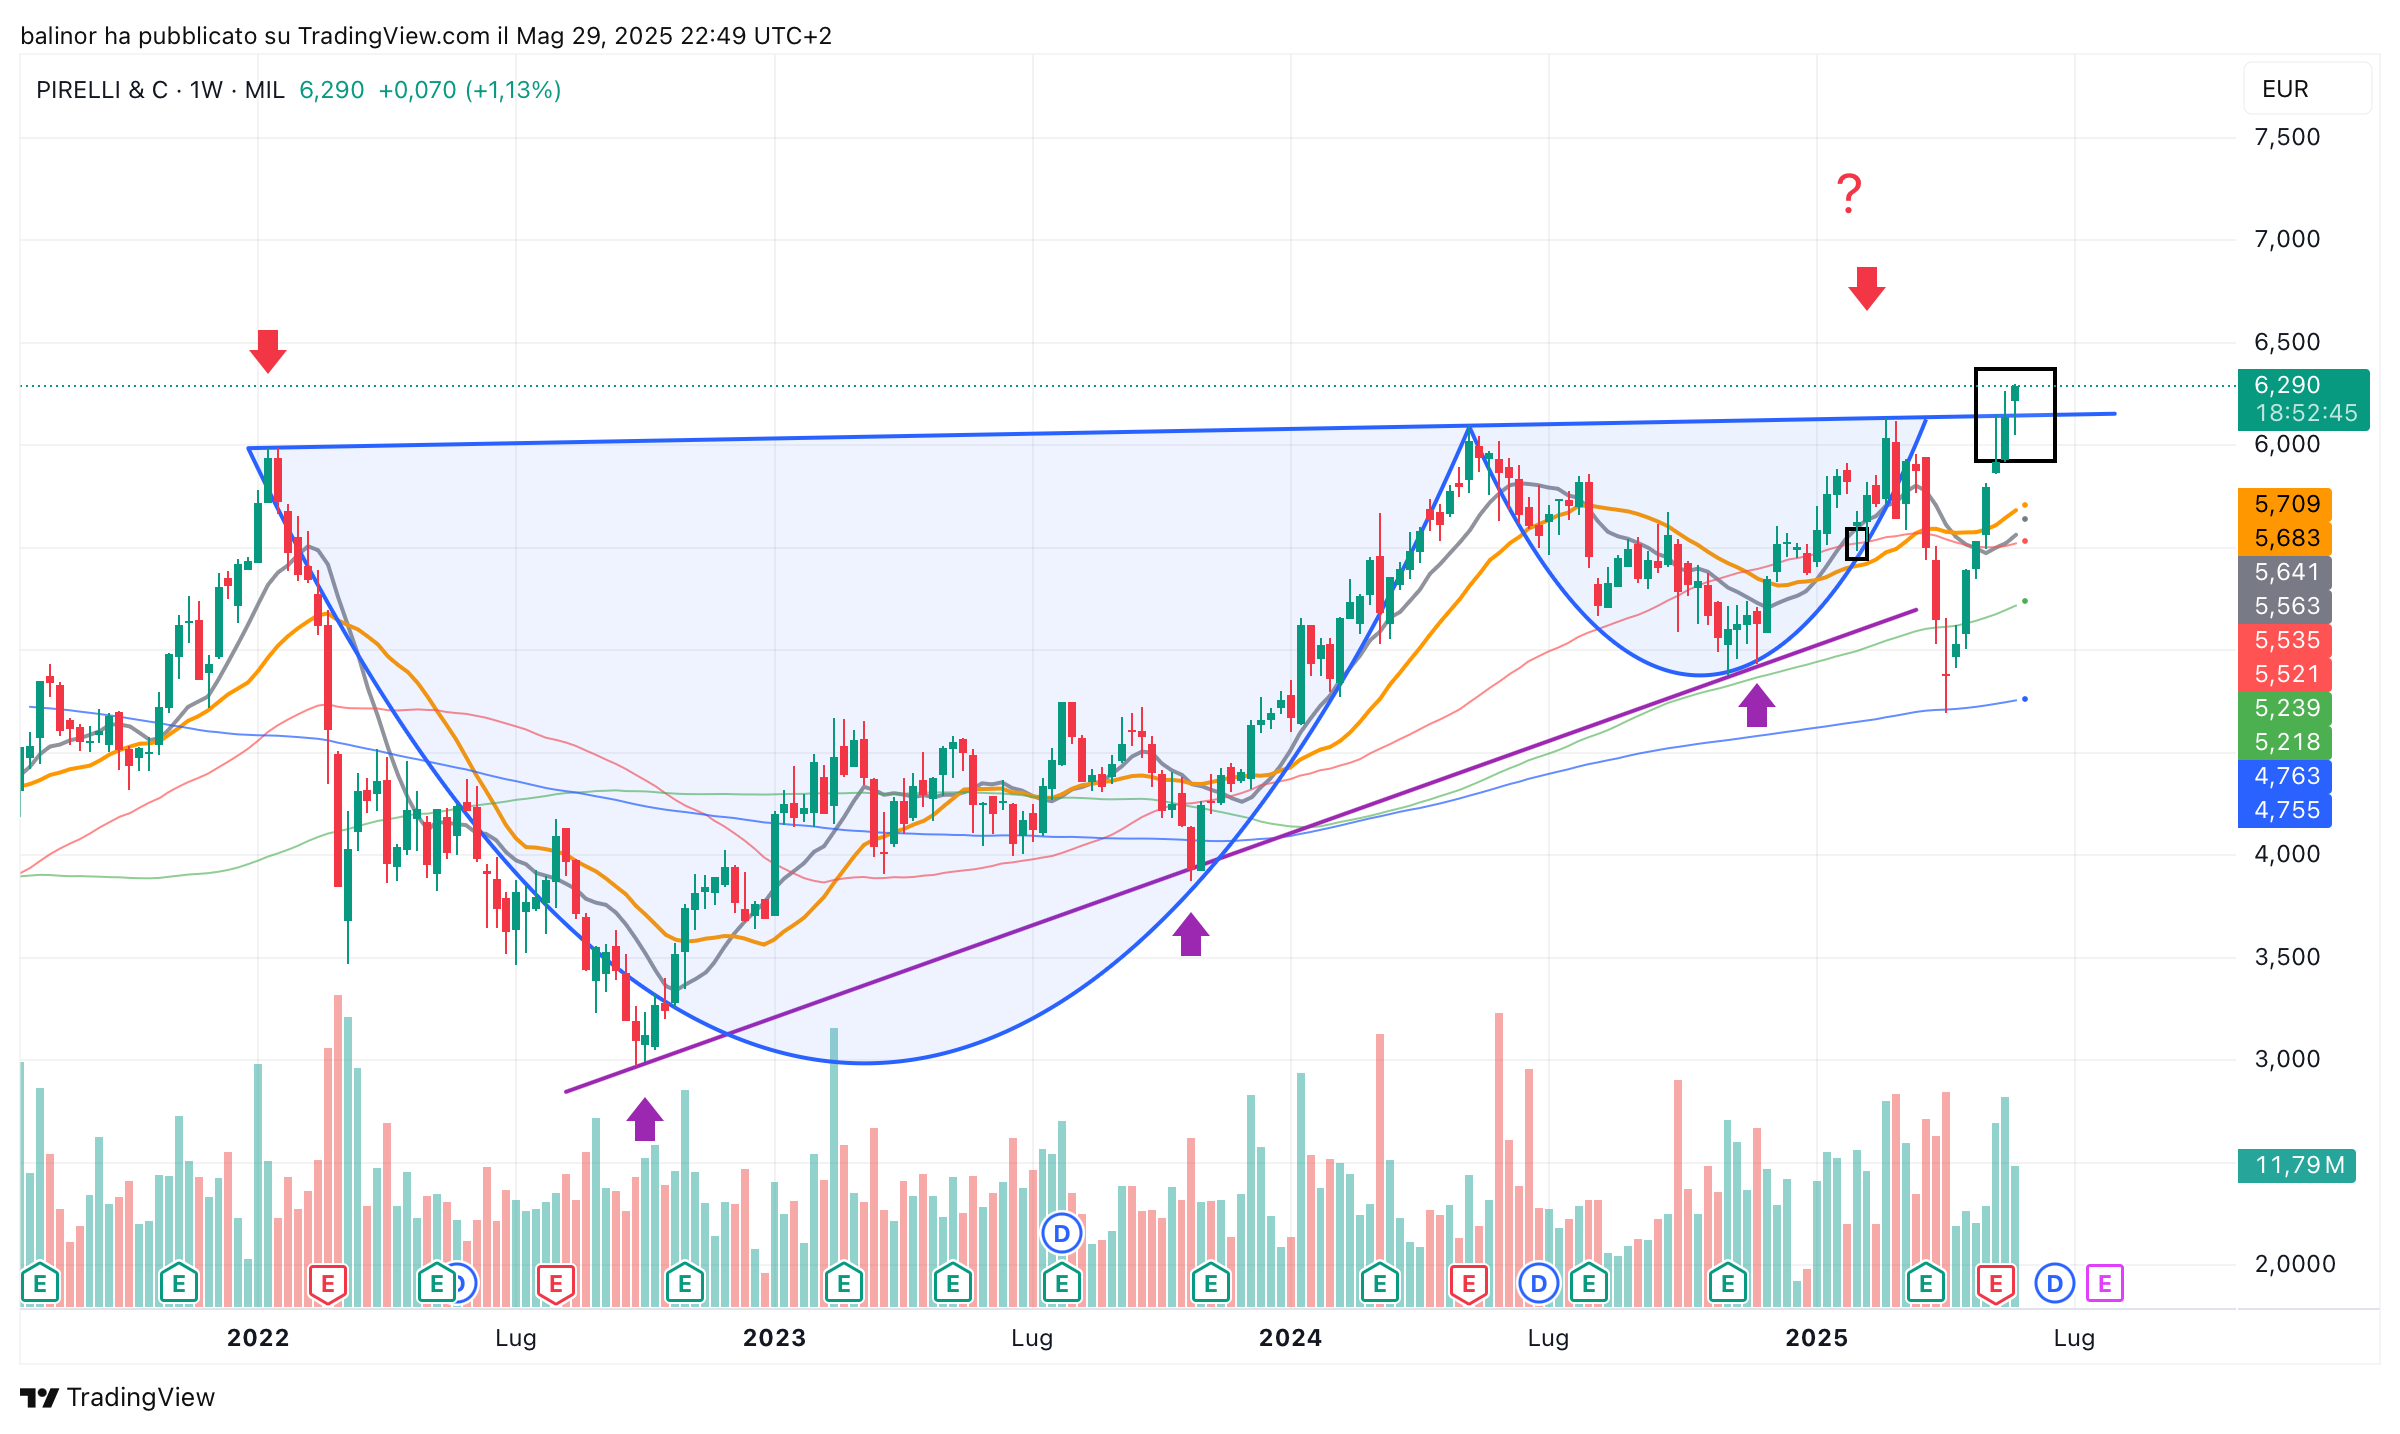Click the orange 5,709 moving average label
Viewport: 2400px width, 1434px height.
click(2285, 504)
